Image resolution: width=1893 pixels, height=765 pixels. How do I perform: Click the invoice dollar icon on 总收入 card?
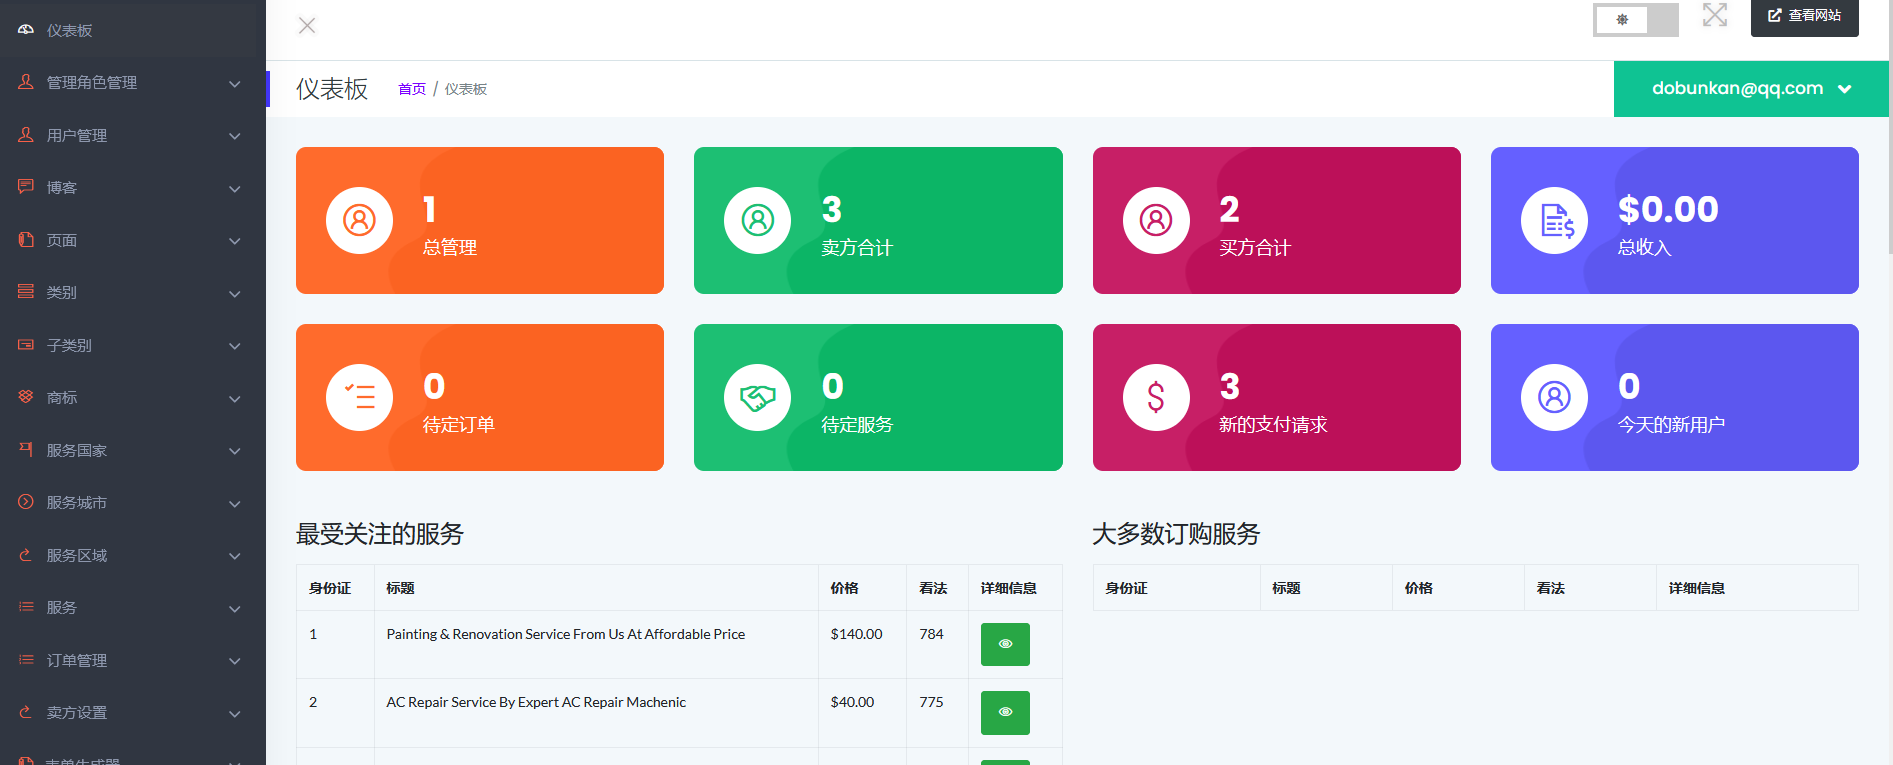[x=1555, y=220]
